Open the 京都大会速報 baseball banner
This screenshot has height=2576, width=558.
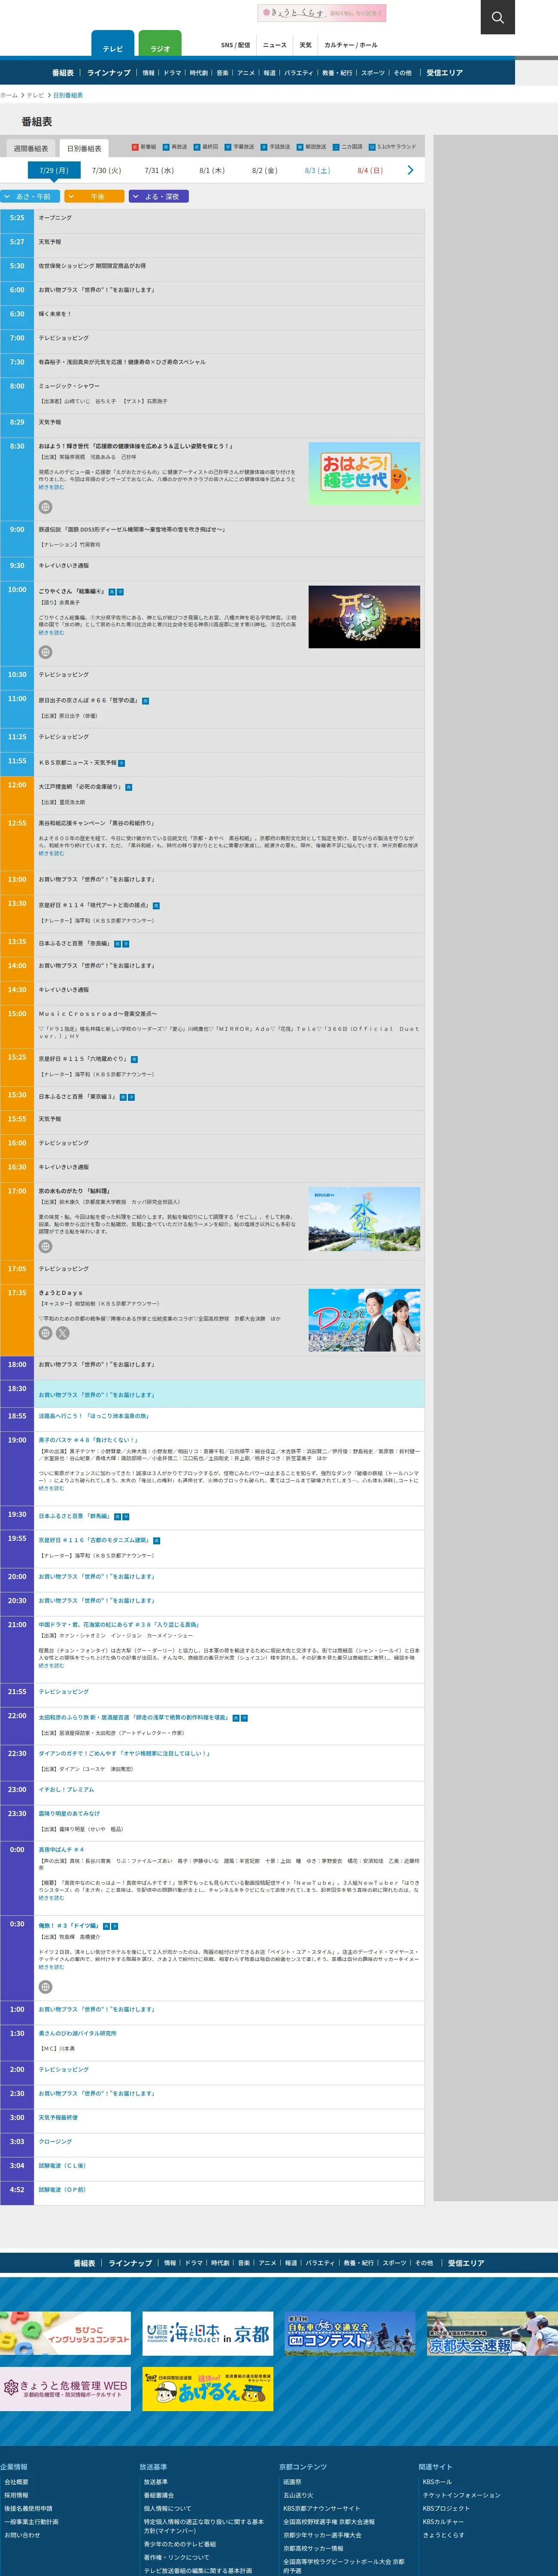coord(492,2333)
